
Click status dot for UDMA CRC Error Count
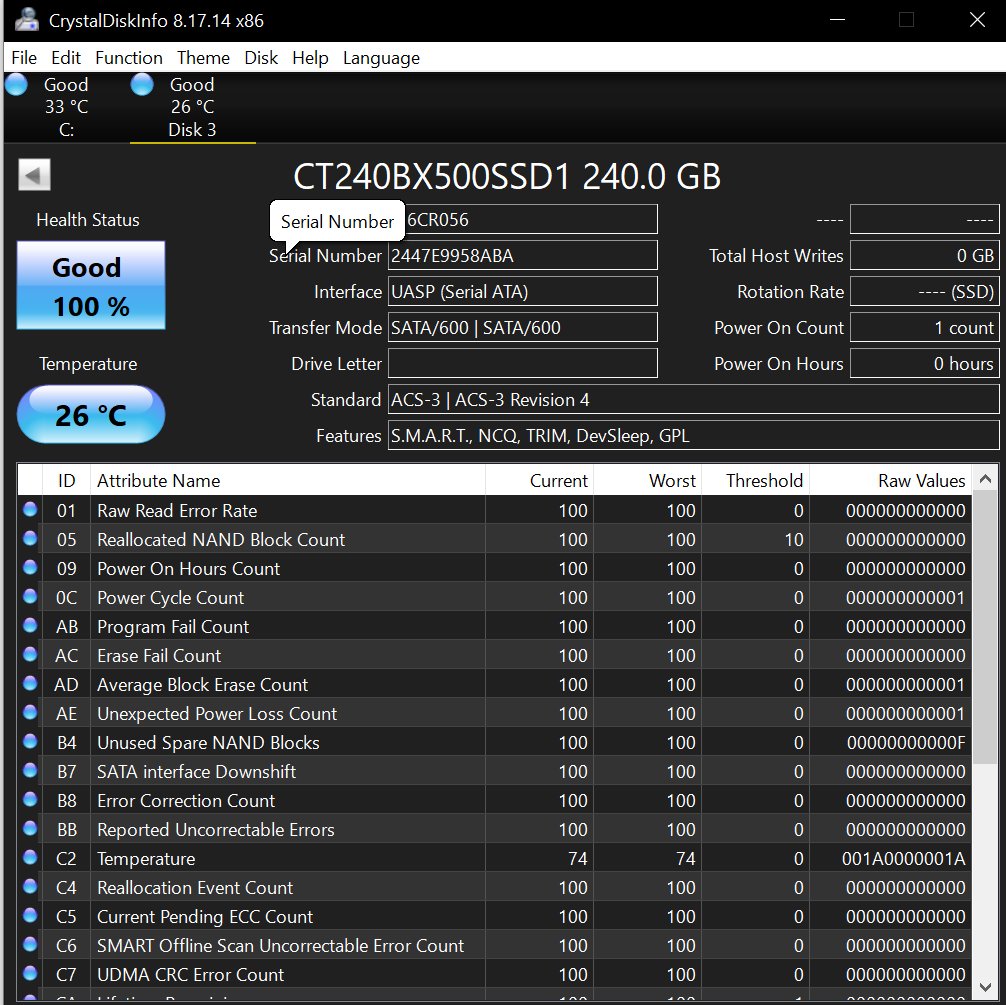30,974
